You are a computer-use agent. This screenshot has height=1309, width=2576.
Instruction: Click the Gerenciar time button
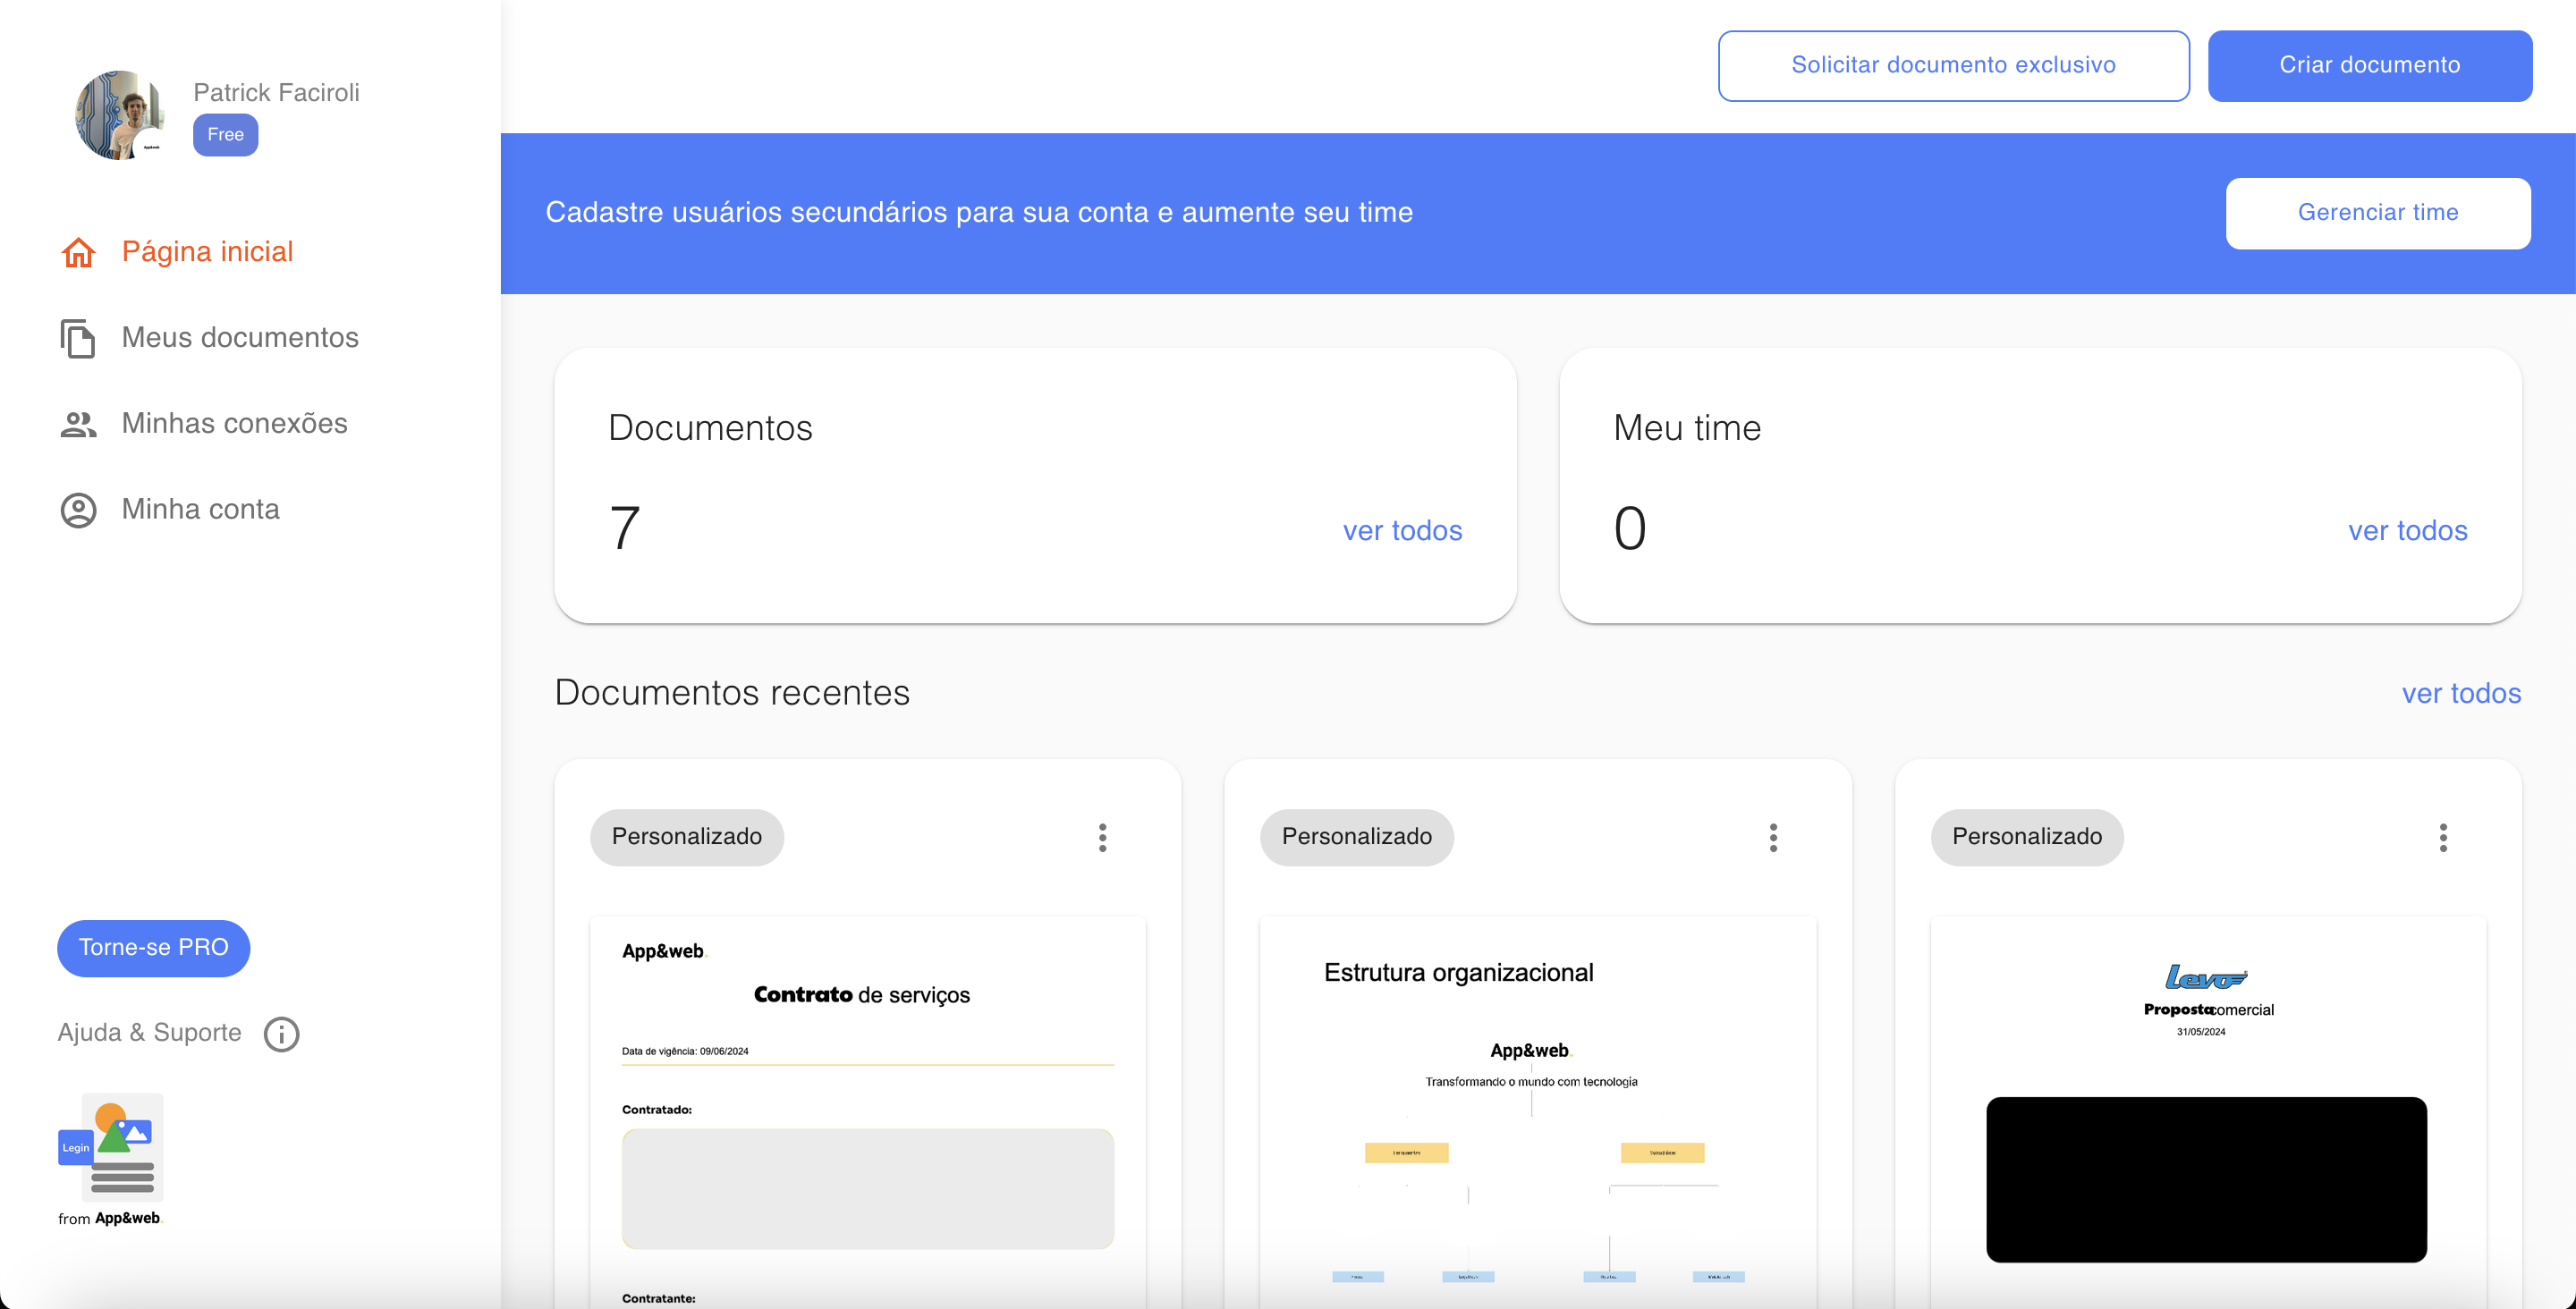coord(2377,213)
